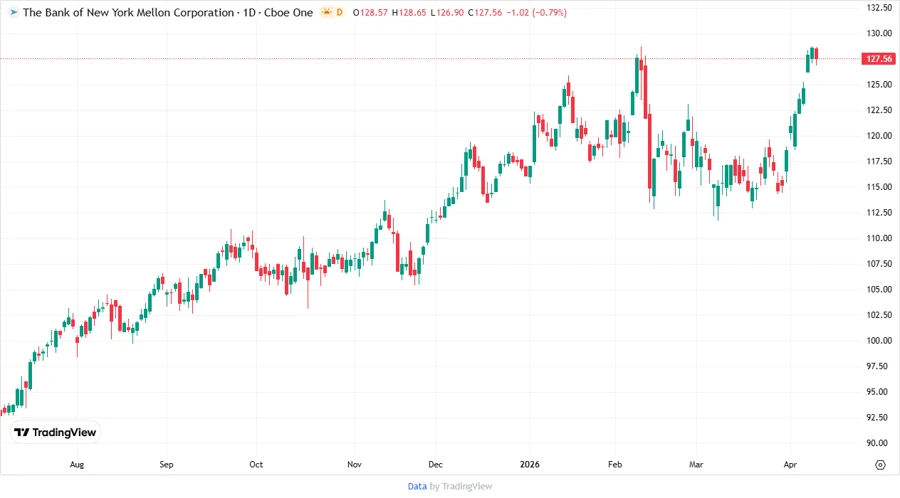Viewport: 900px width, 498px height.
Task: Click the 117.50 price axis label
Action: click(879, 161)
